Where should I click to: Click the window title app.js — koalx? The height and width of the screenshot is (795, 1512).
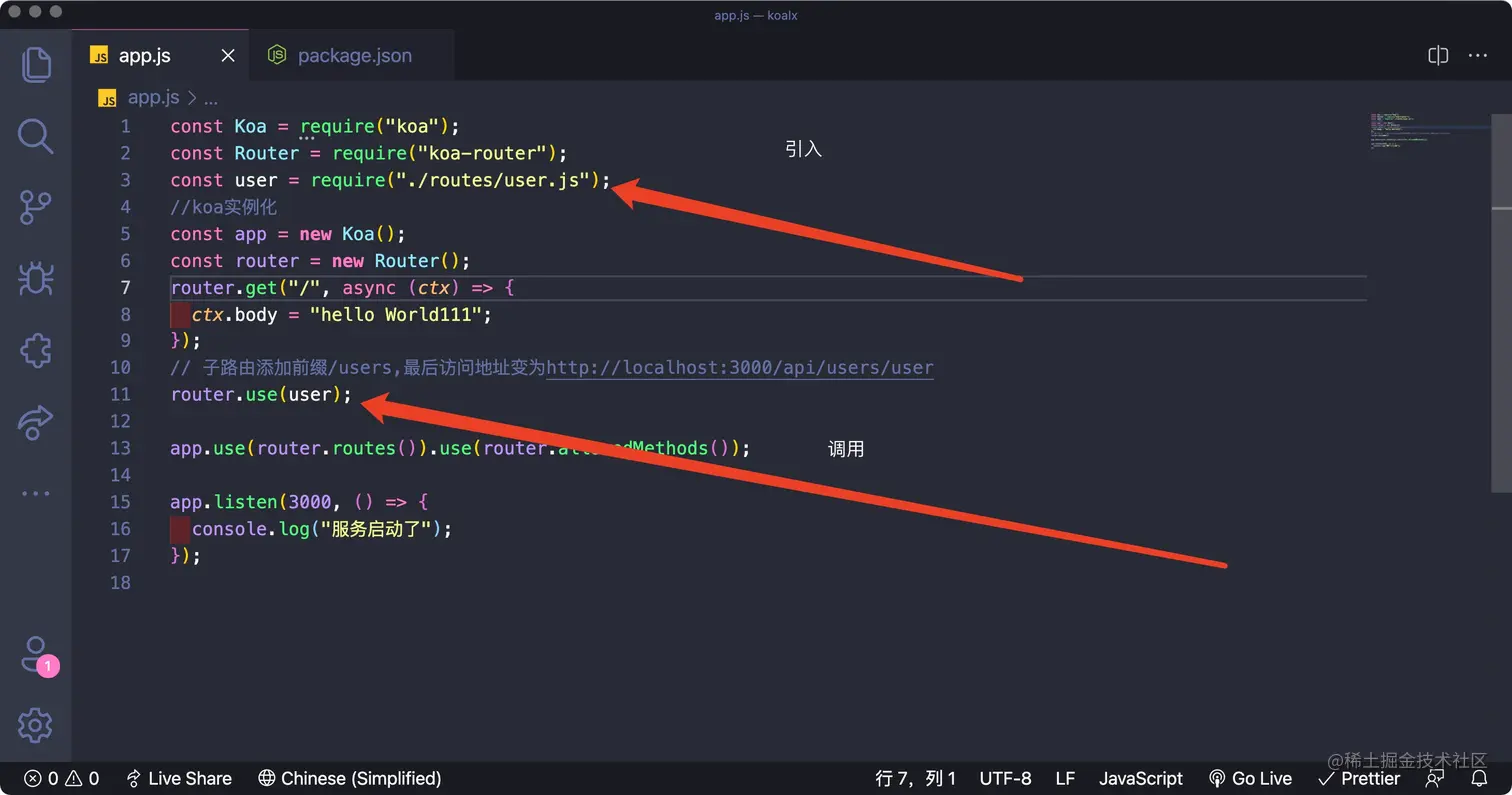pyautogui.click(x=756, y=15)
